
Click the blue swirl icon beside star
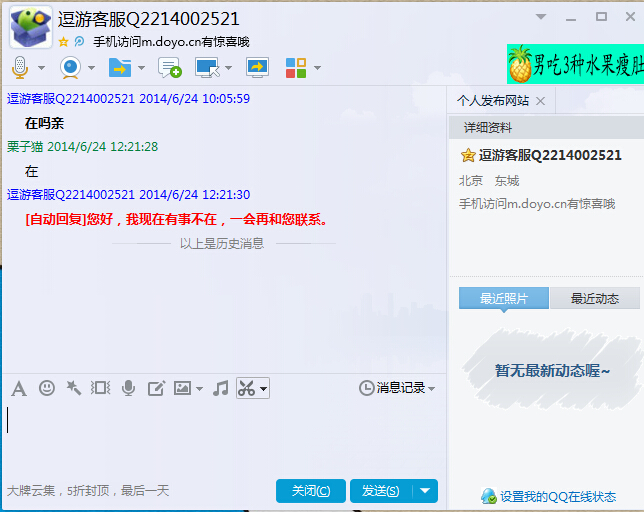pos(79,41)
